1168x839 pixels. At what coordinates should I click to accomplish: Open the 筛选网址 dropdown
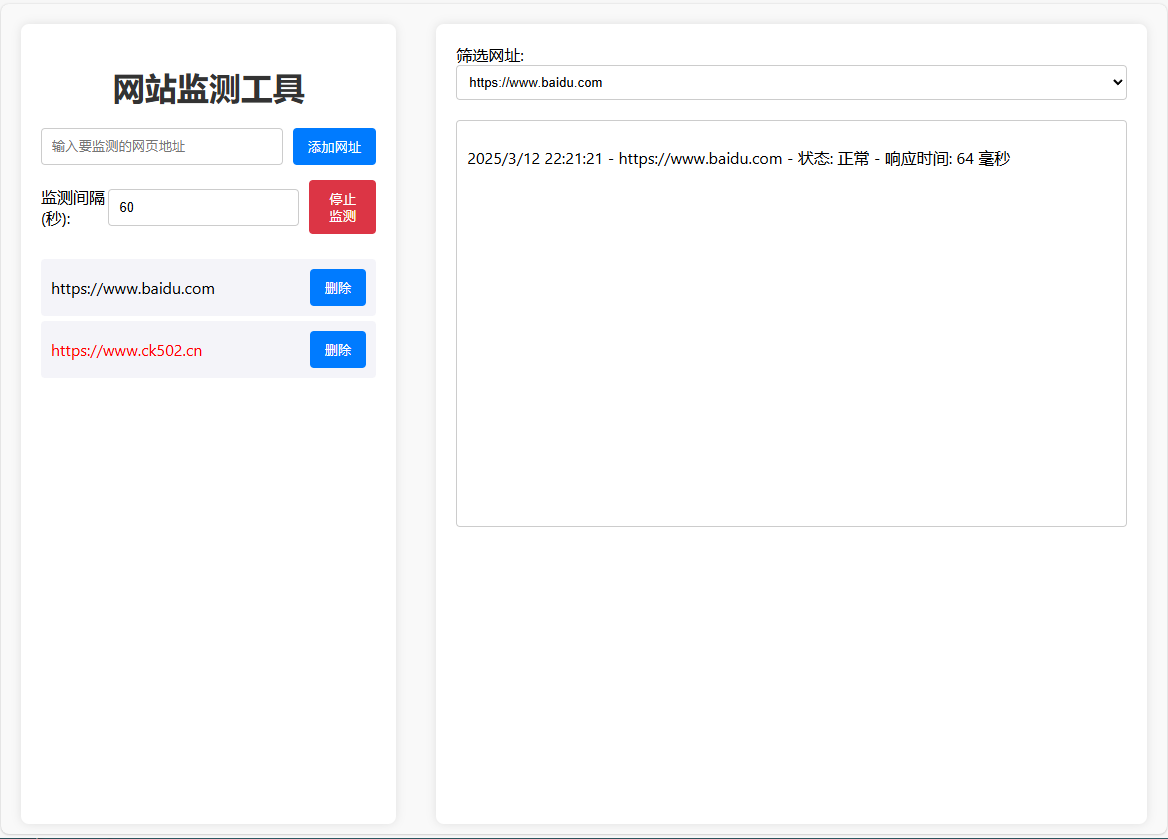coord(791,83)
